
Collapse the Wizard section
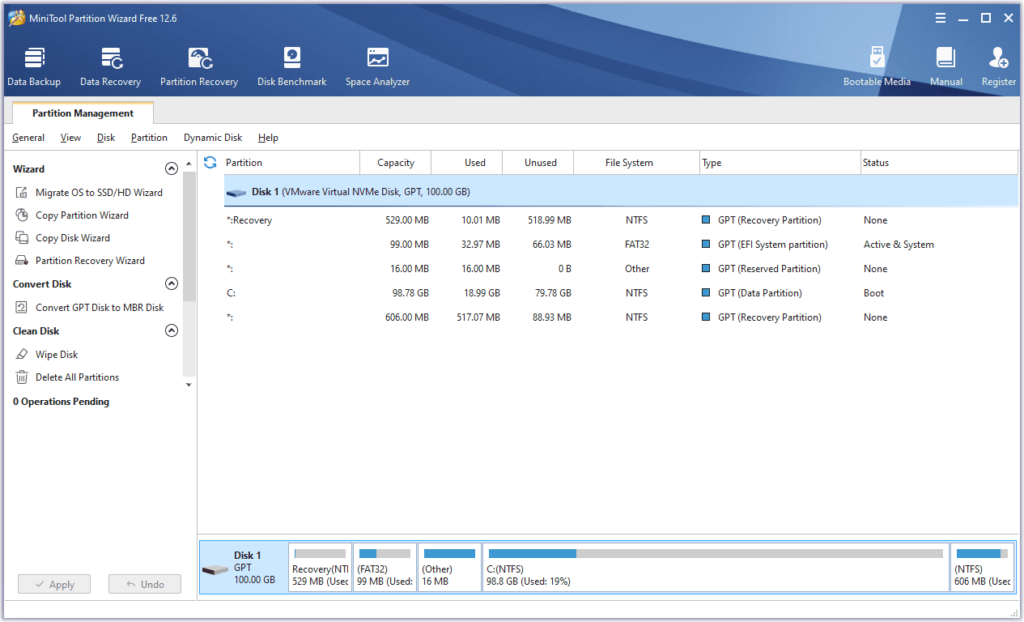(171, 168)
